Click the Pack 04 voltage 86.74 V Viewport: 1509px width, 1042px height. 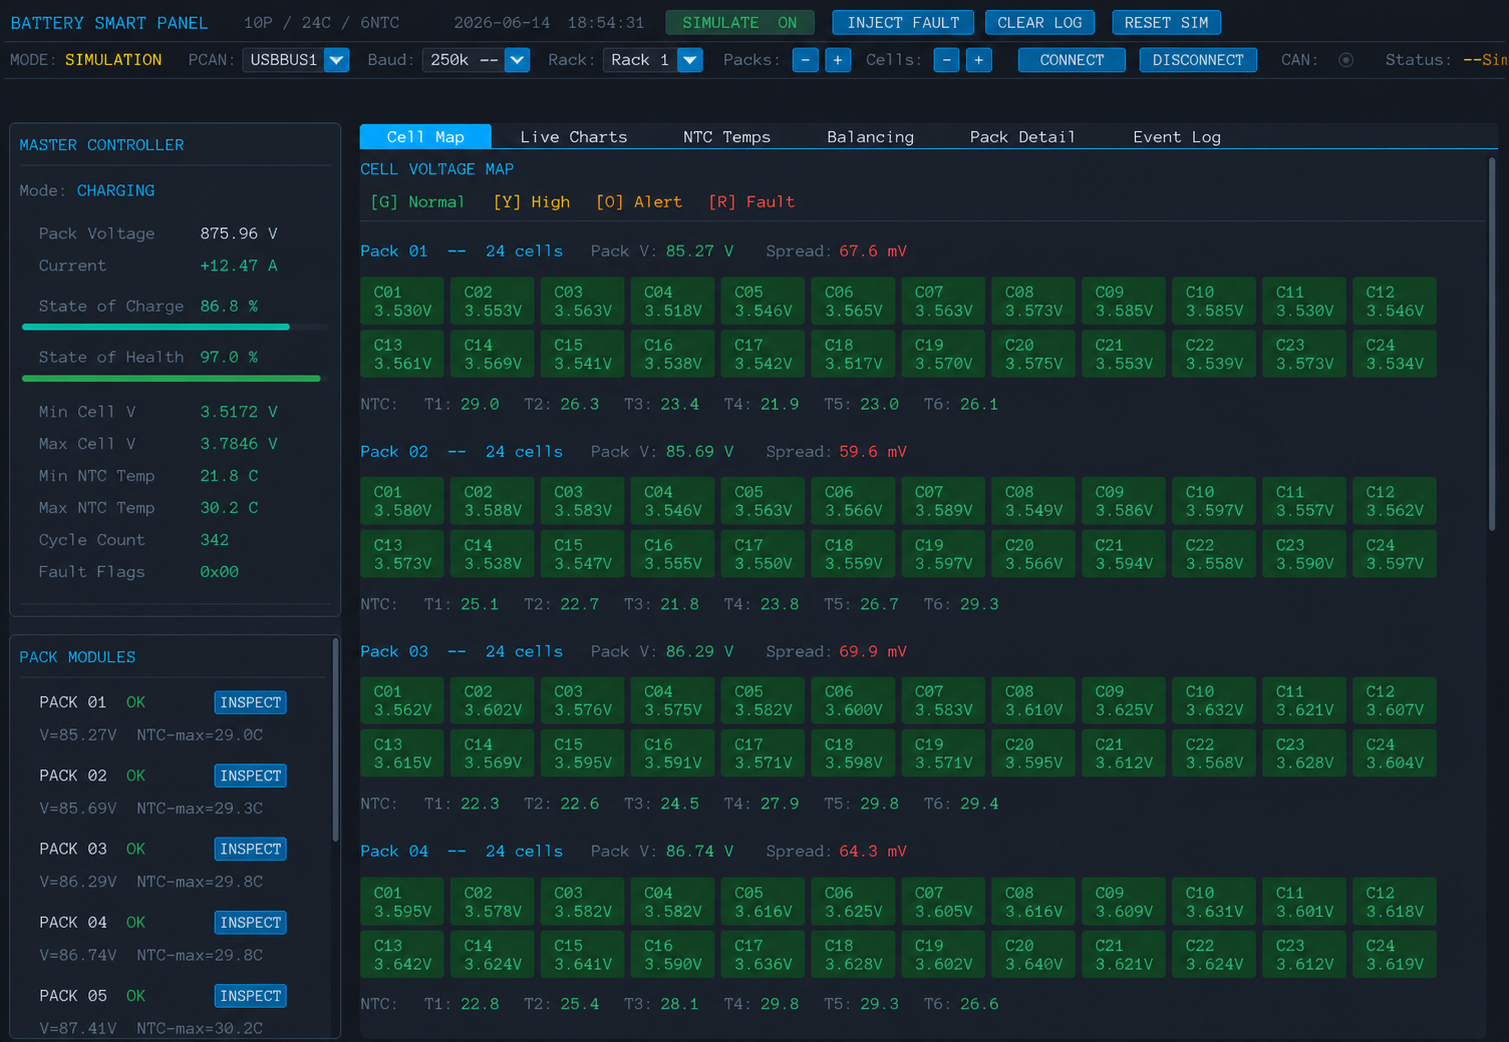(699, 851)
